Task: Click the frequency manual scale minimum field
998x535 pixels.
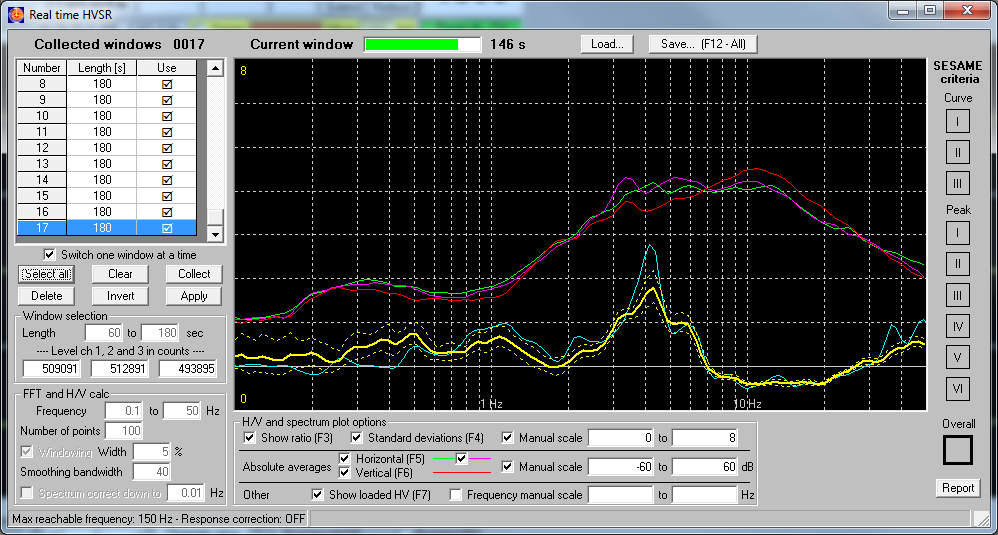Action: (x=621, y=494)
